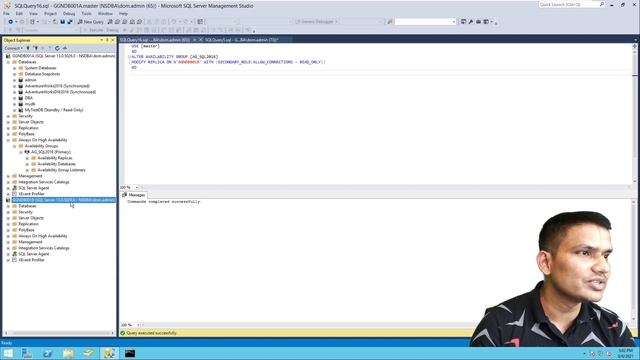Click the Save file disk icon
Viewport: 640px width, 360px height.
coord(62,22)
